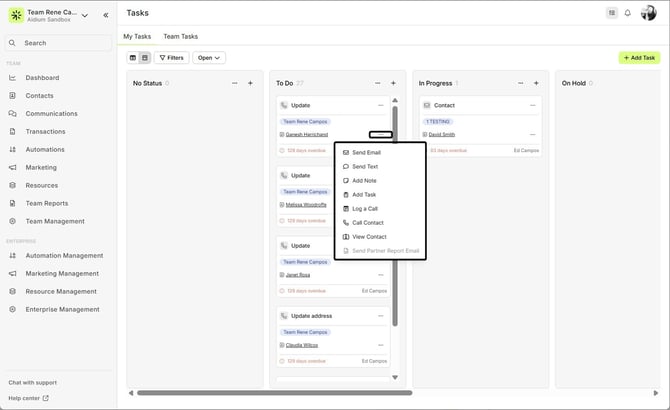The height and width of the screenshot is (410, 670).
Task: Collapse the To Do column with minus
Action: [377, 83]
